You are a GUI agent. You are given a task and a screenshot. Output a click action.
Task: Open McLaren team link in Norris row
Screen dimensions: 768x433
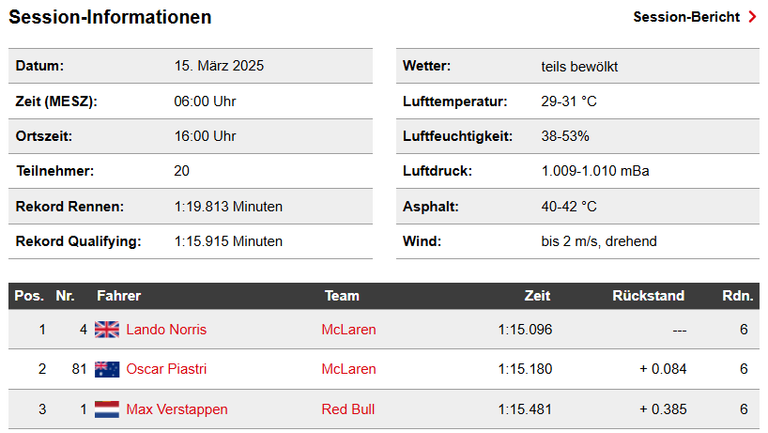click(x=349, y=330)
